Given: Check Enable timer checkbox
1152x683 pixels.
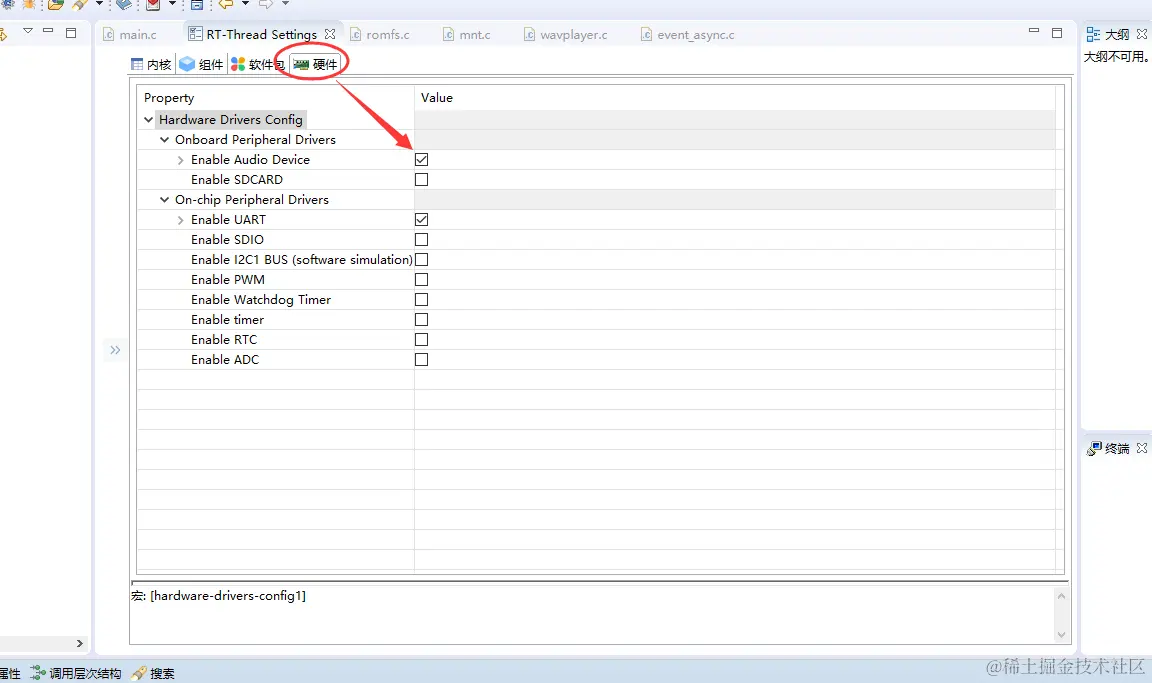Looking at the screenshot, I should [421, 319].
